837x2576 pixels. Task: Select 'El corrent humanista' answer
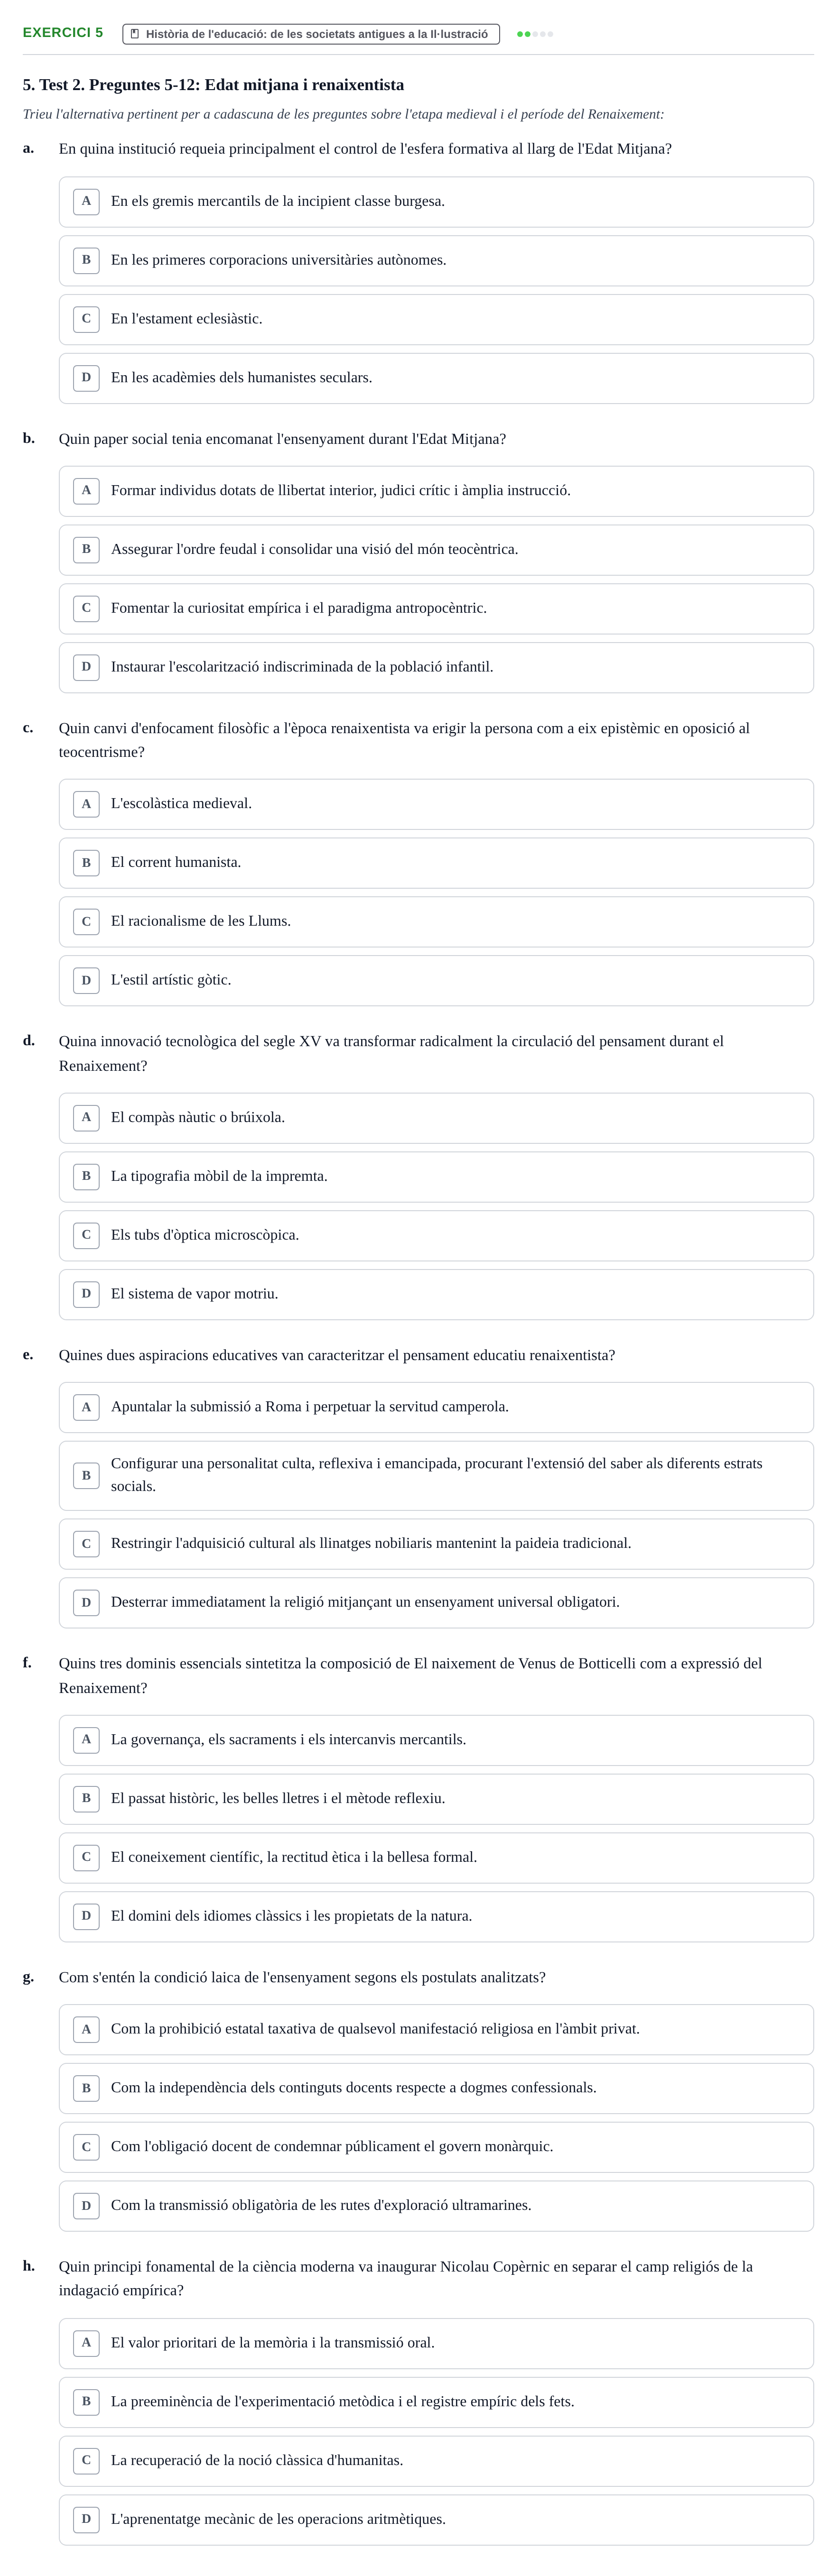[436, 863]
